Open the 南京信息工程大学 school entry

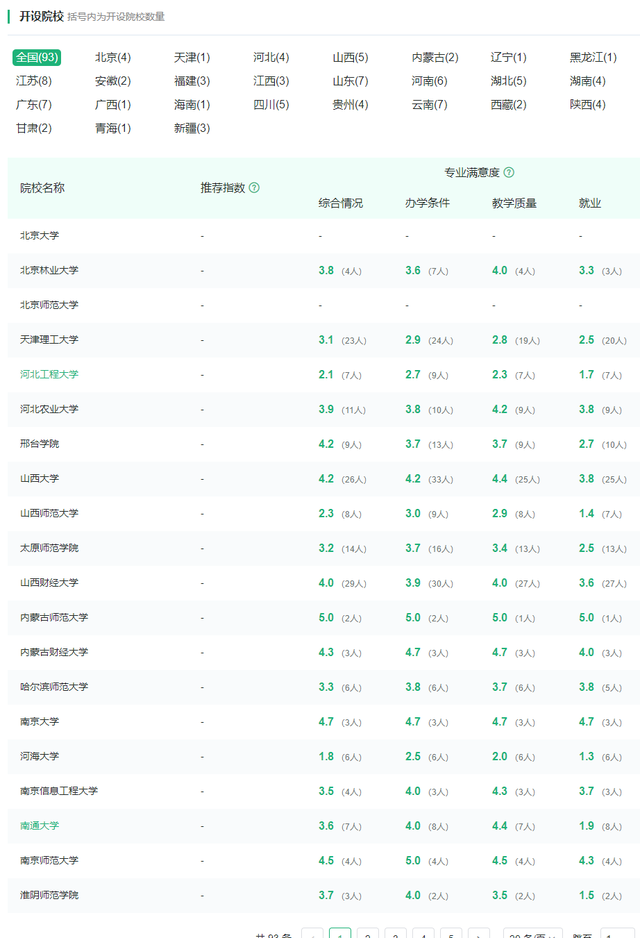[59, 791]
